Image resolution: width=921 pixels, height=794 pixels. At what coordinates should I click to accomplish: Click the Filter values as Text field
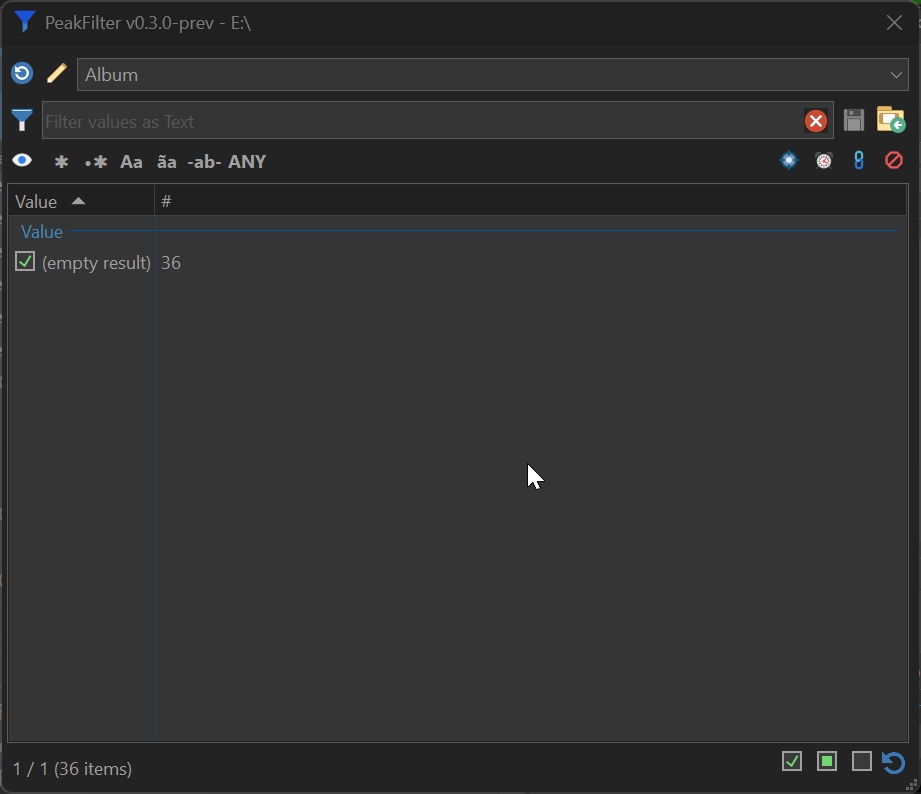[x=420, y=122]
